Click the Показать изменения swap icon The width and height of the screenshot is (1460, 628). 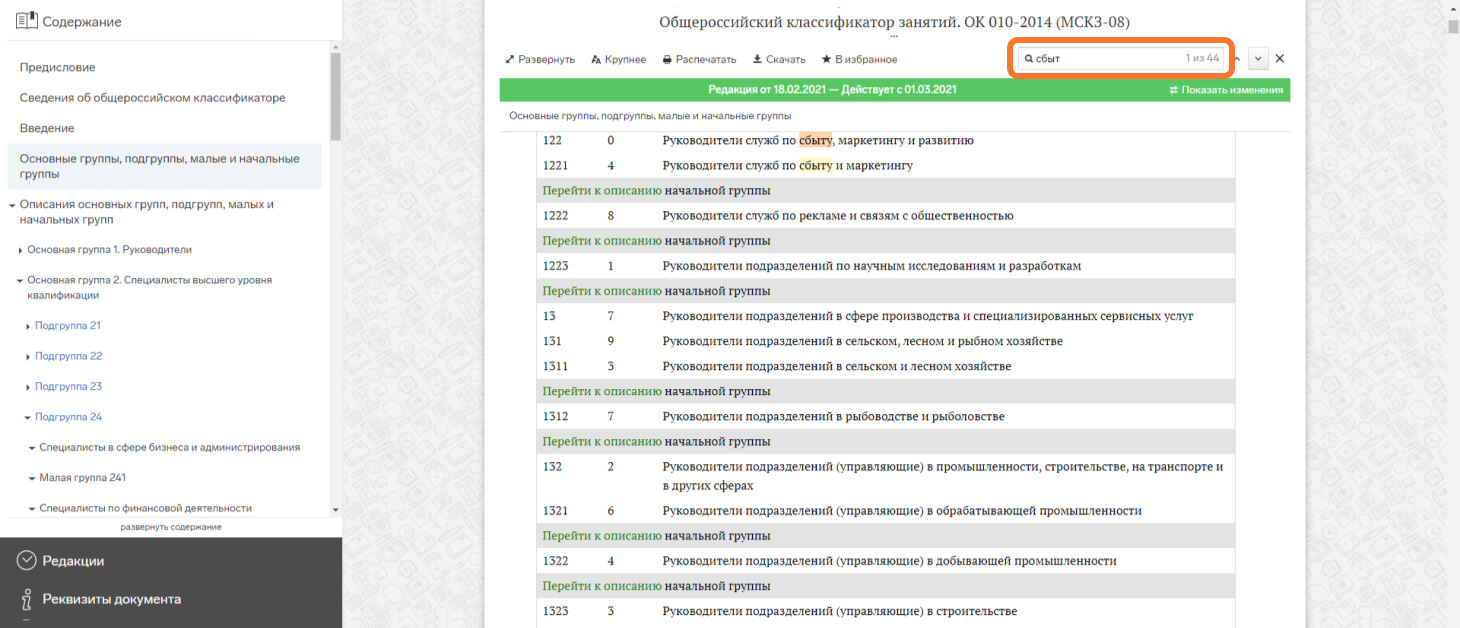1174,90
